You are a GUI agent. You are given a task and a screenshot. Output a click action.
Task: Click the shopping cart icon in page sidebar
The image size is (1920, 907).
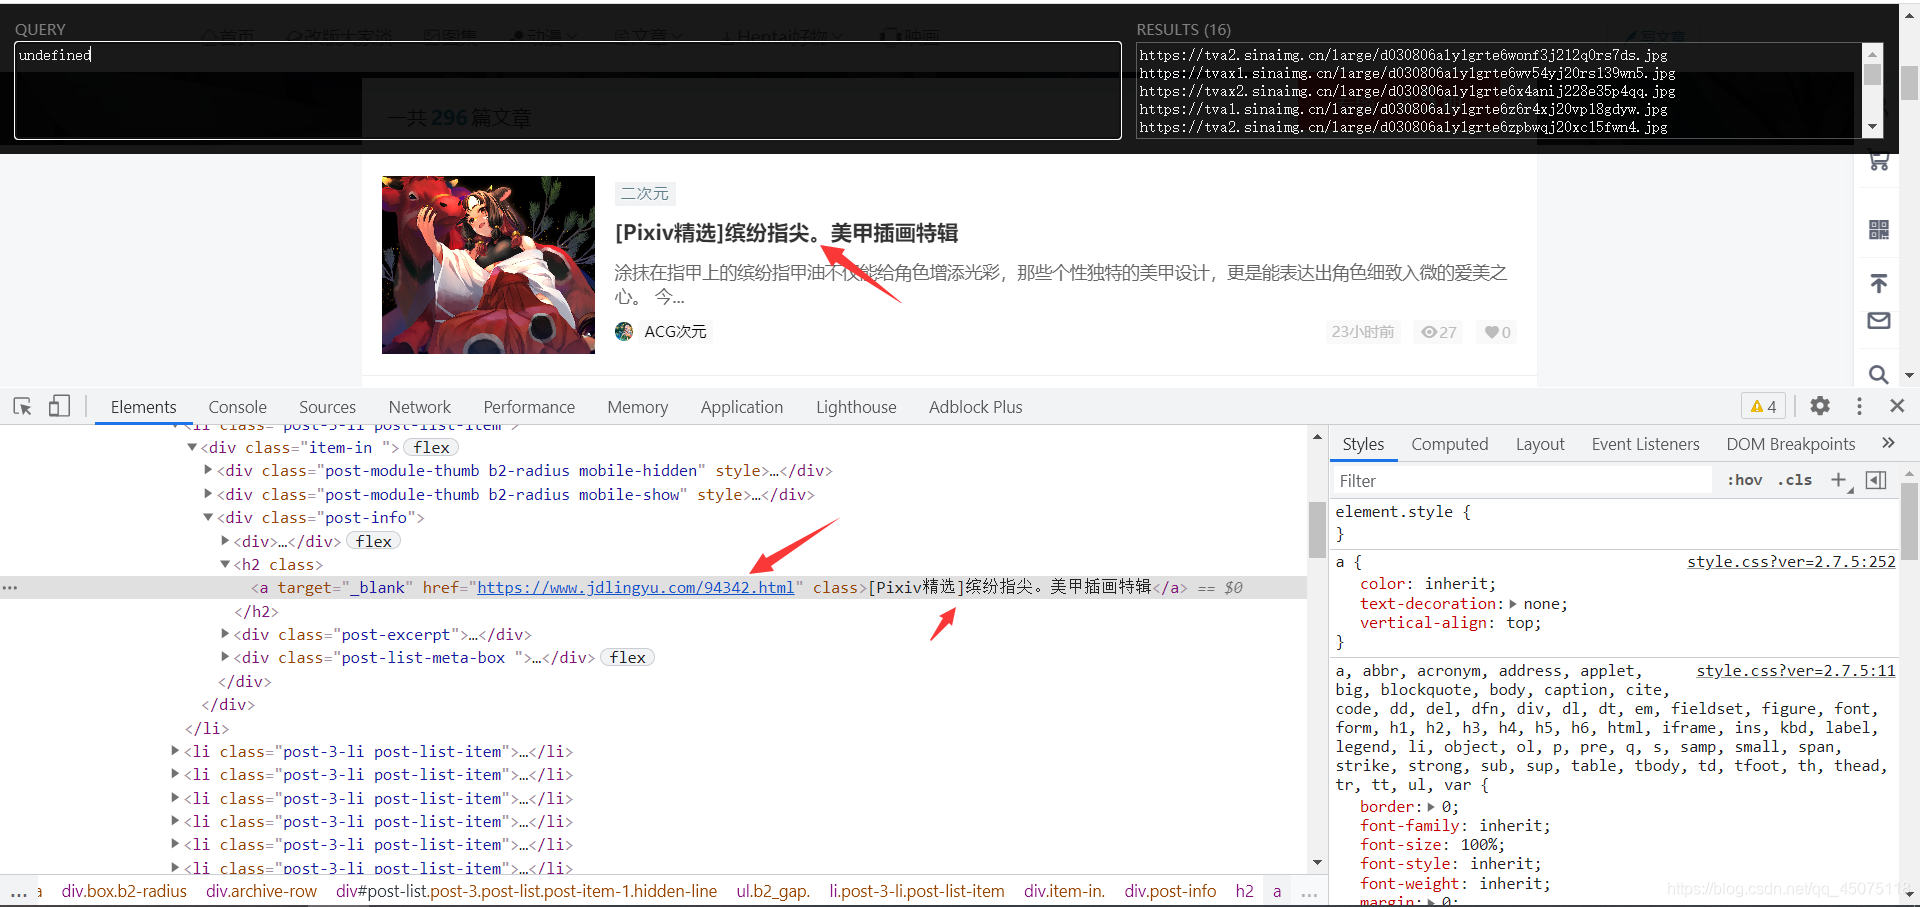pos(1879,161)
